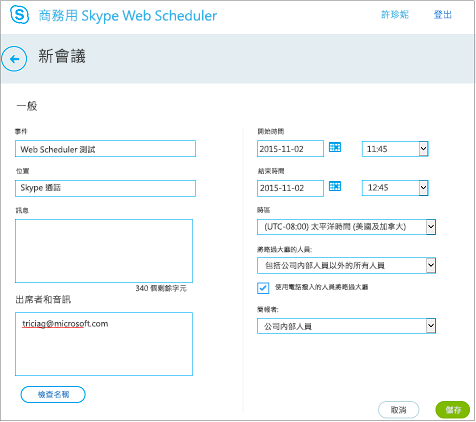The height and width of the screenshot is (422, 476).
Task: Click the 一般 section heading
Action: click(x=27, y=106)
